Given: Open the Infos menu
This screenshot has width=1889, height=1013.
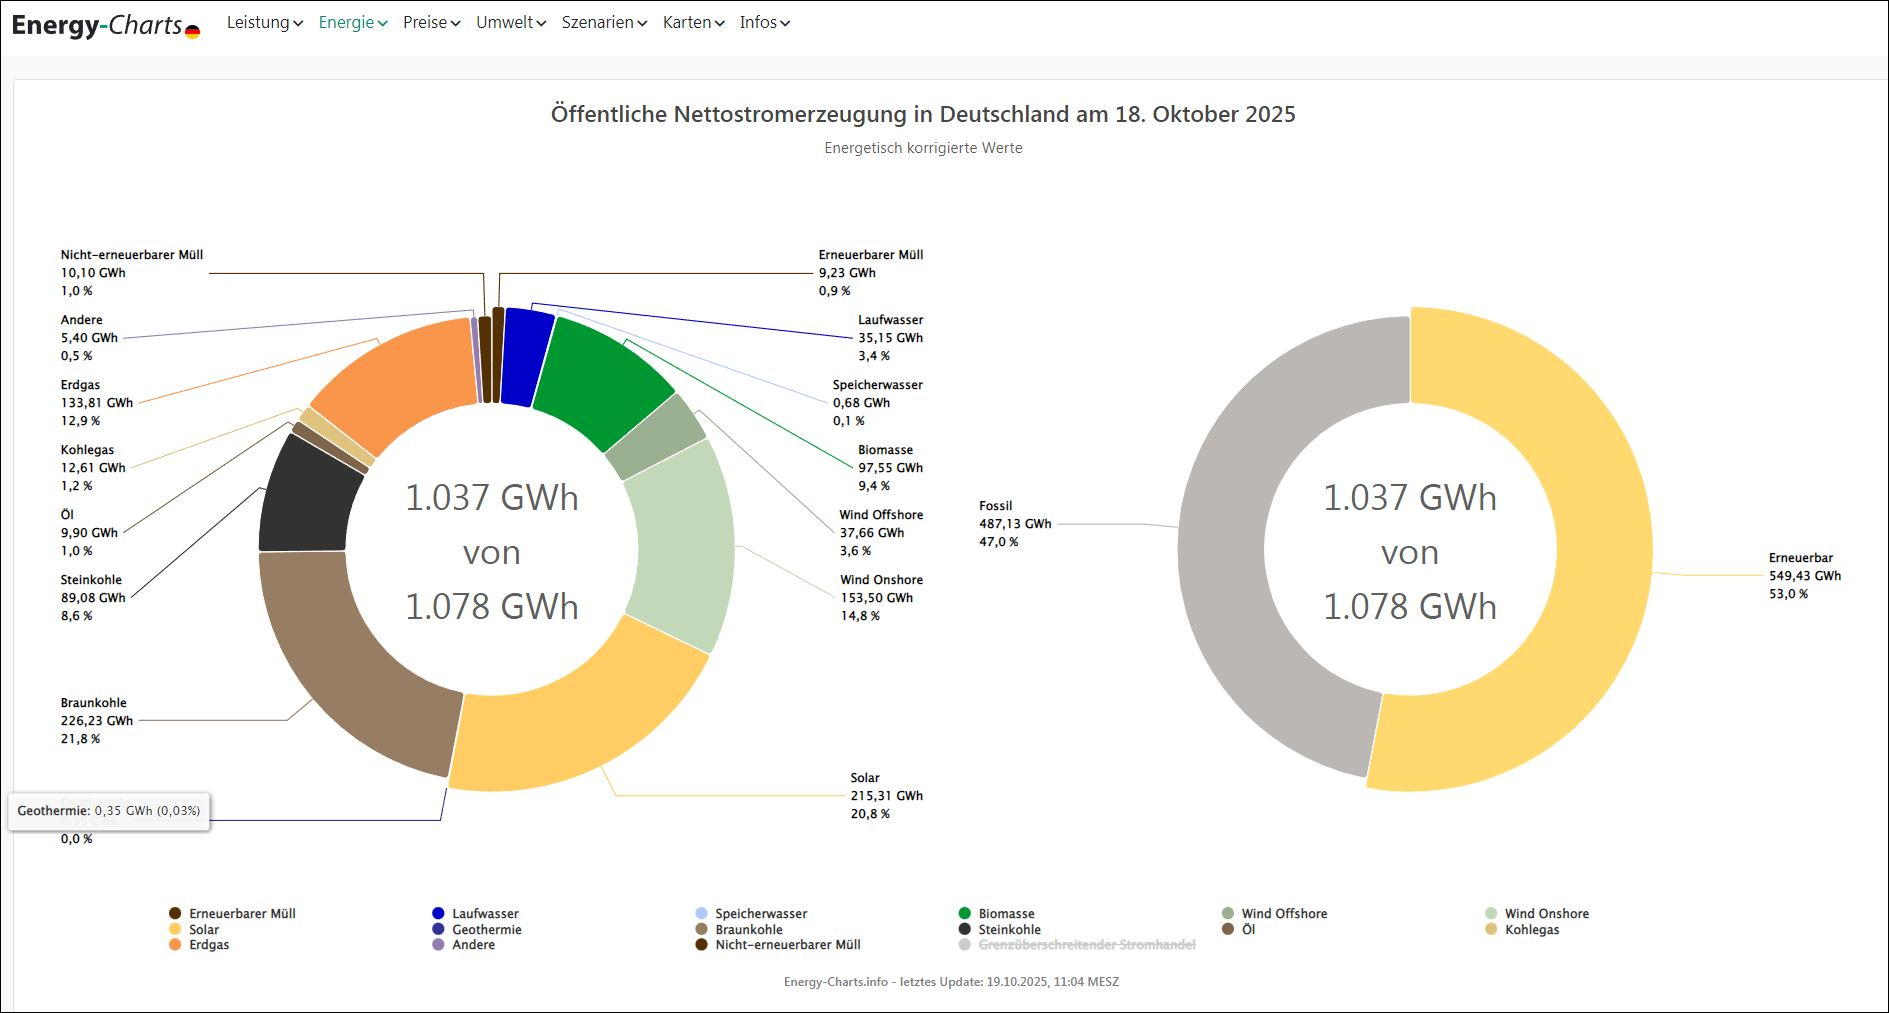Looking at the screenshot, I should pos(764,22).
